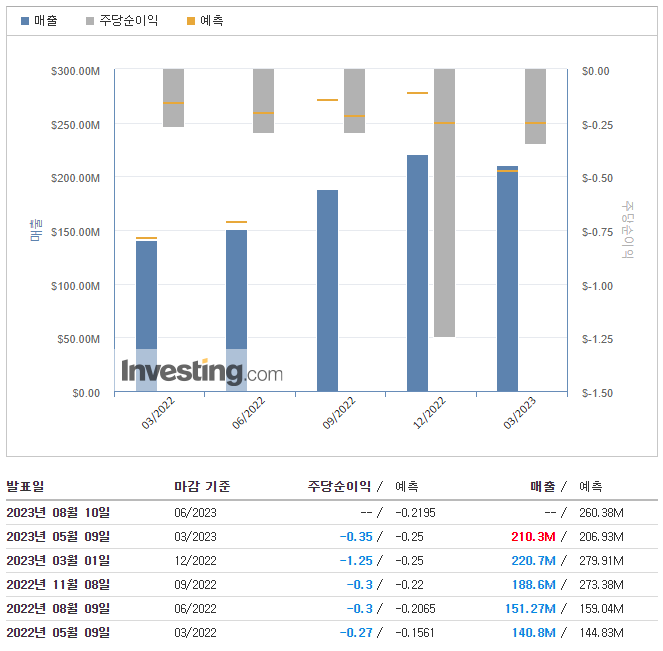Click the 주당순이익 column header
Viewport: 663px width, 651px height.
339,486
